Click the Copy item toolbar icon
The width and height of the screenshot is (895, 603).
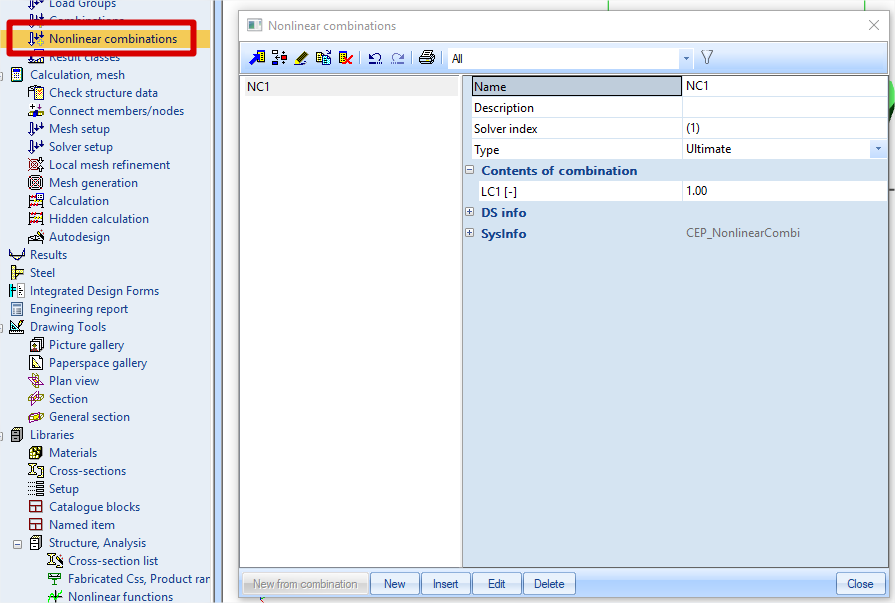click(x=323, y=58)
